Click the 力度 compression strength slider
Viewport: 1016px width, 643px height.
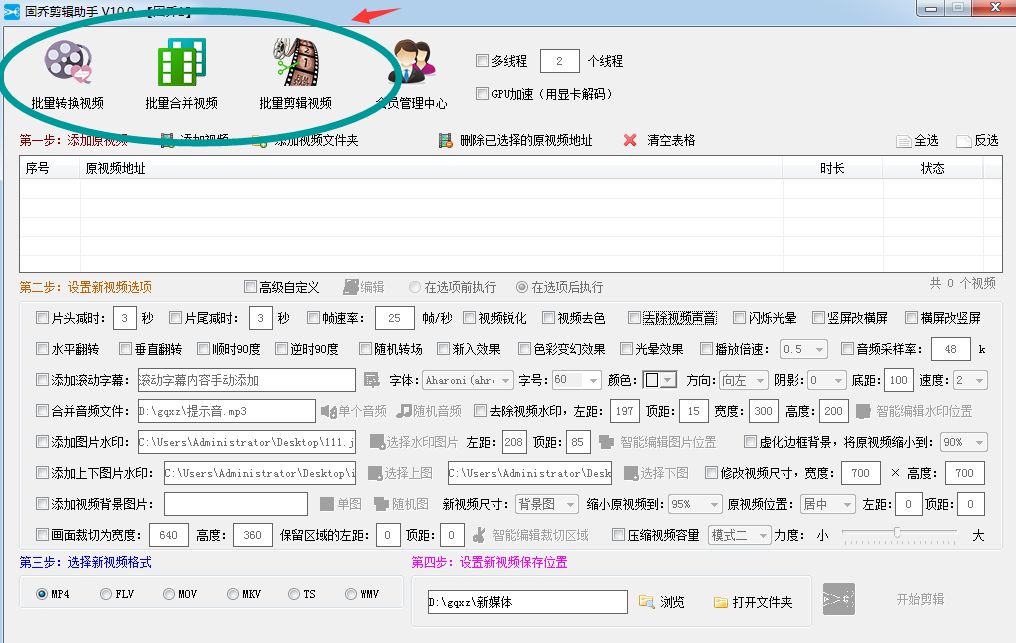pos(899,533)
